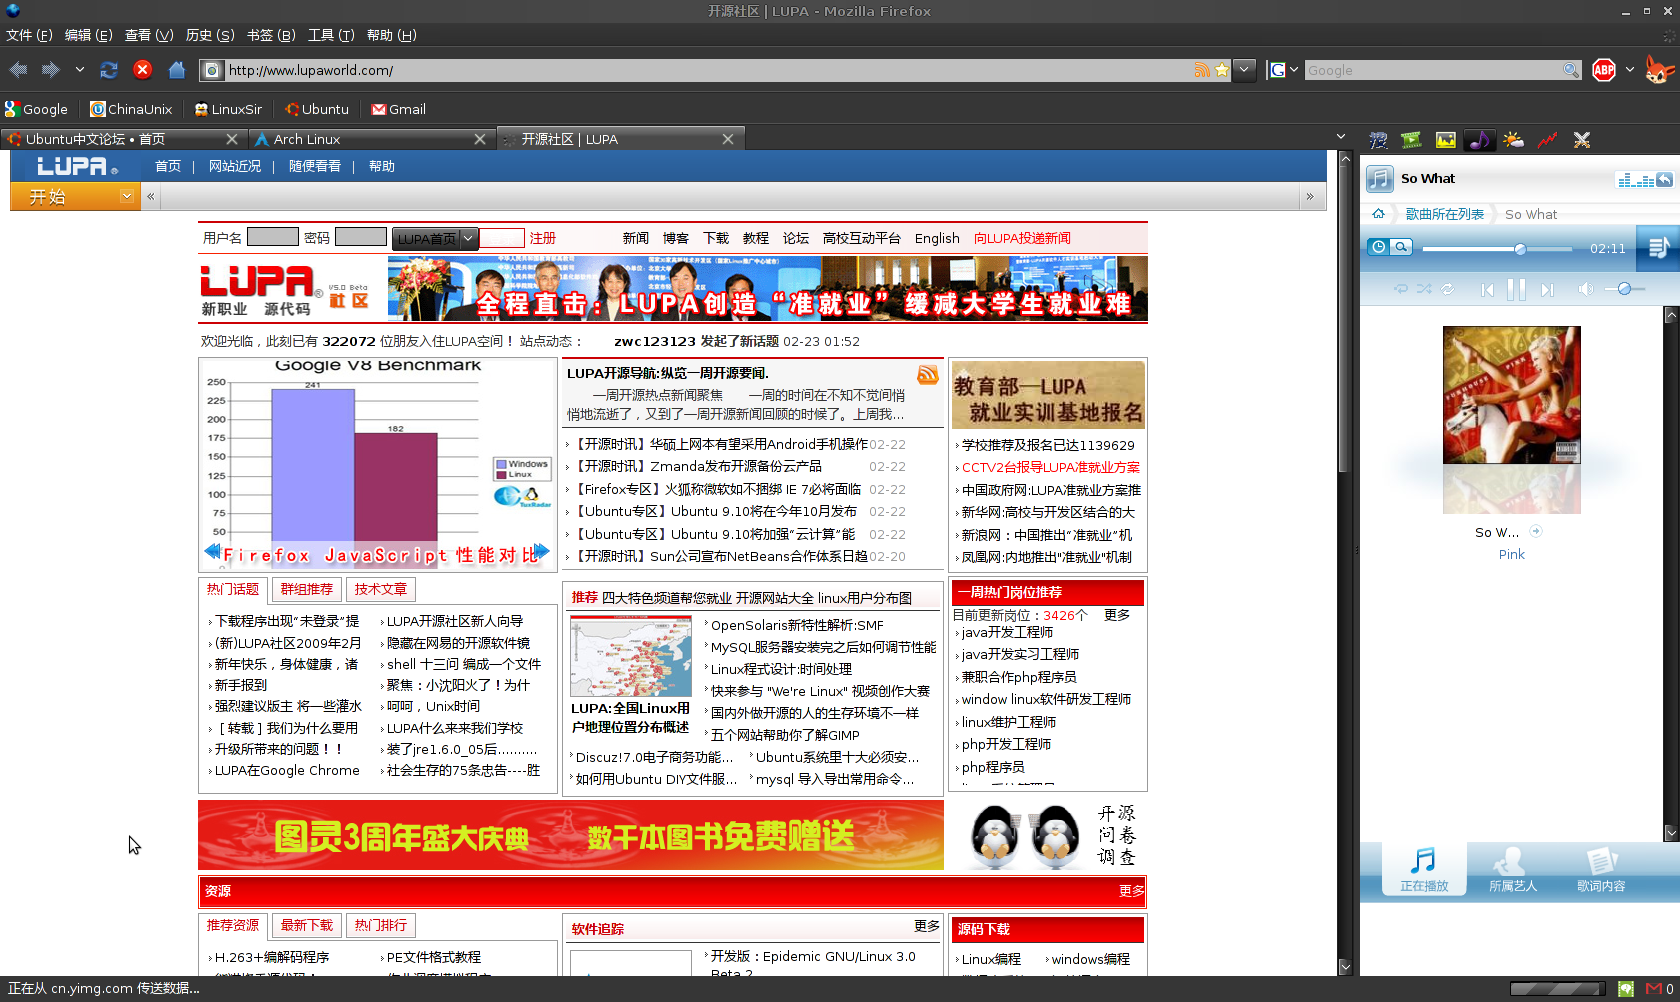1680x1002 pixels.
Task: Click the next arrow on benchmark slideshow
Action: [x=541, y=551]
